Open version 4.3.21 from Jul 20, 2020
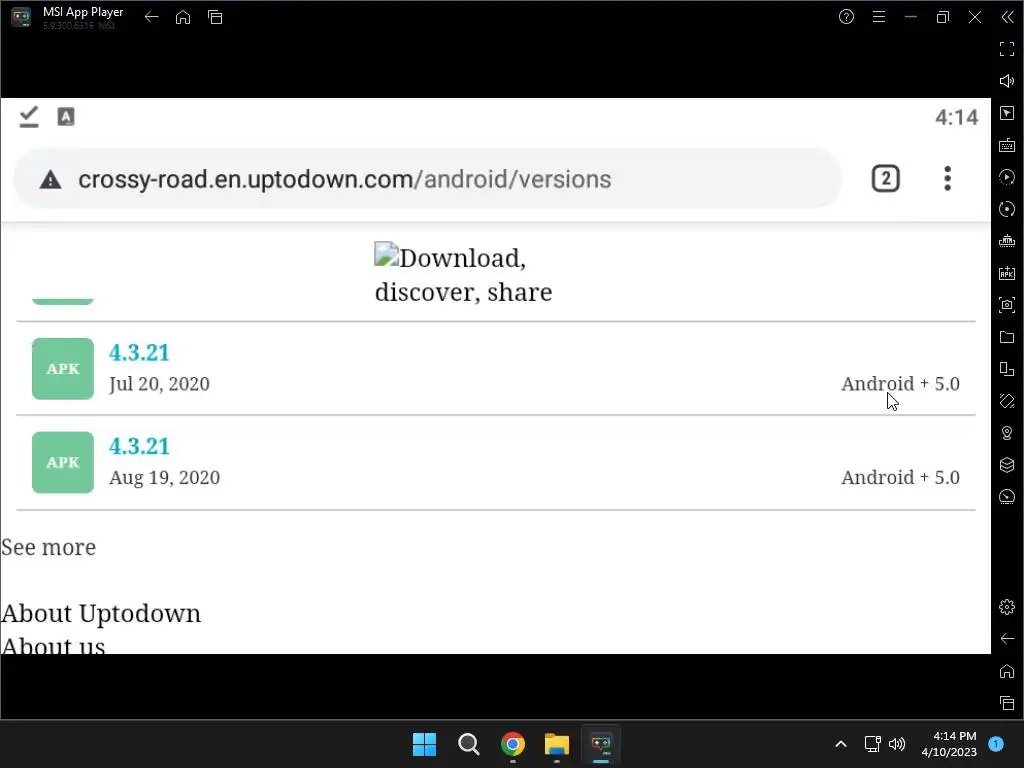1024x768 pixels. [139, 353]
